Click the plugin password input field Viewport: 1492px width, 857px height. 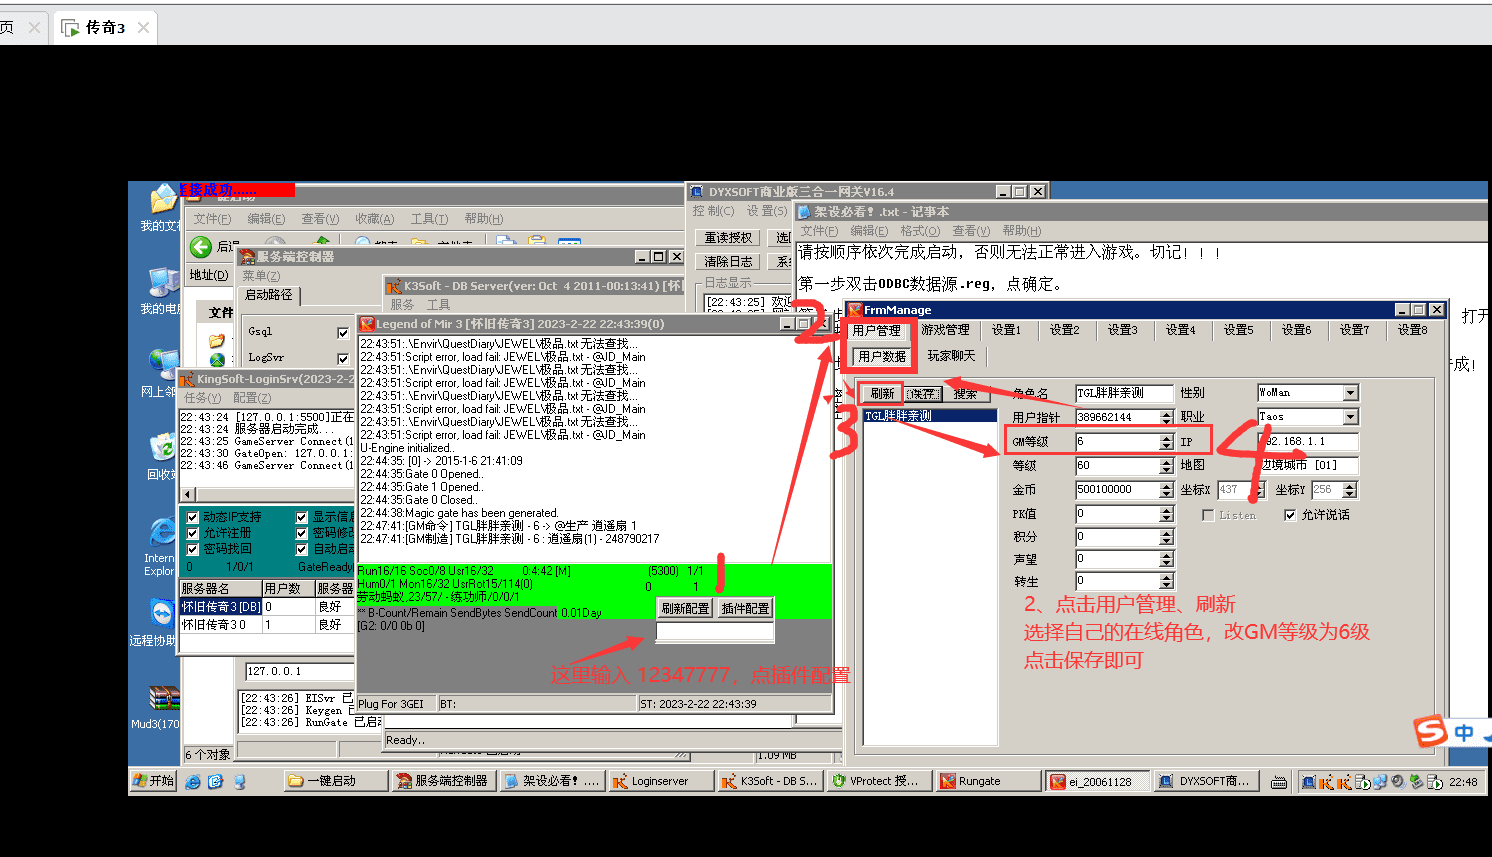[715, 632]
